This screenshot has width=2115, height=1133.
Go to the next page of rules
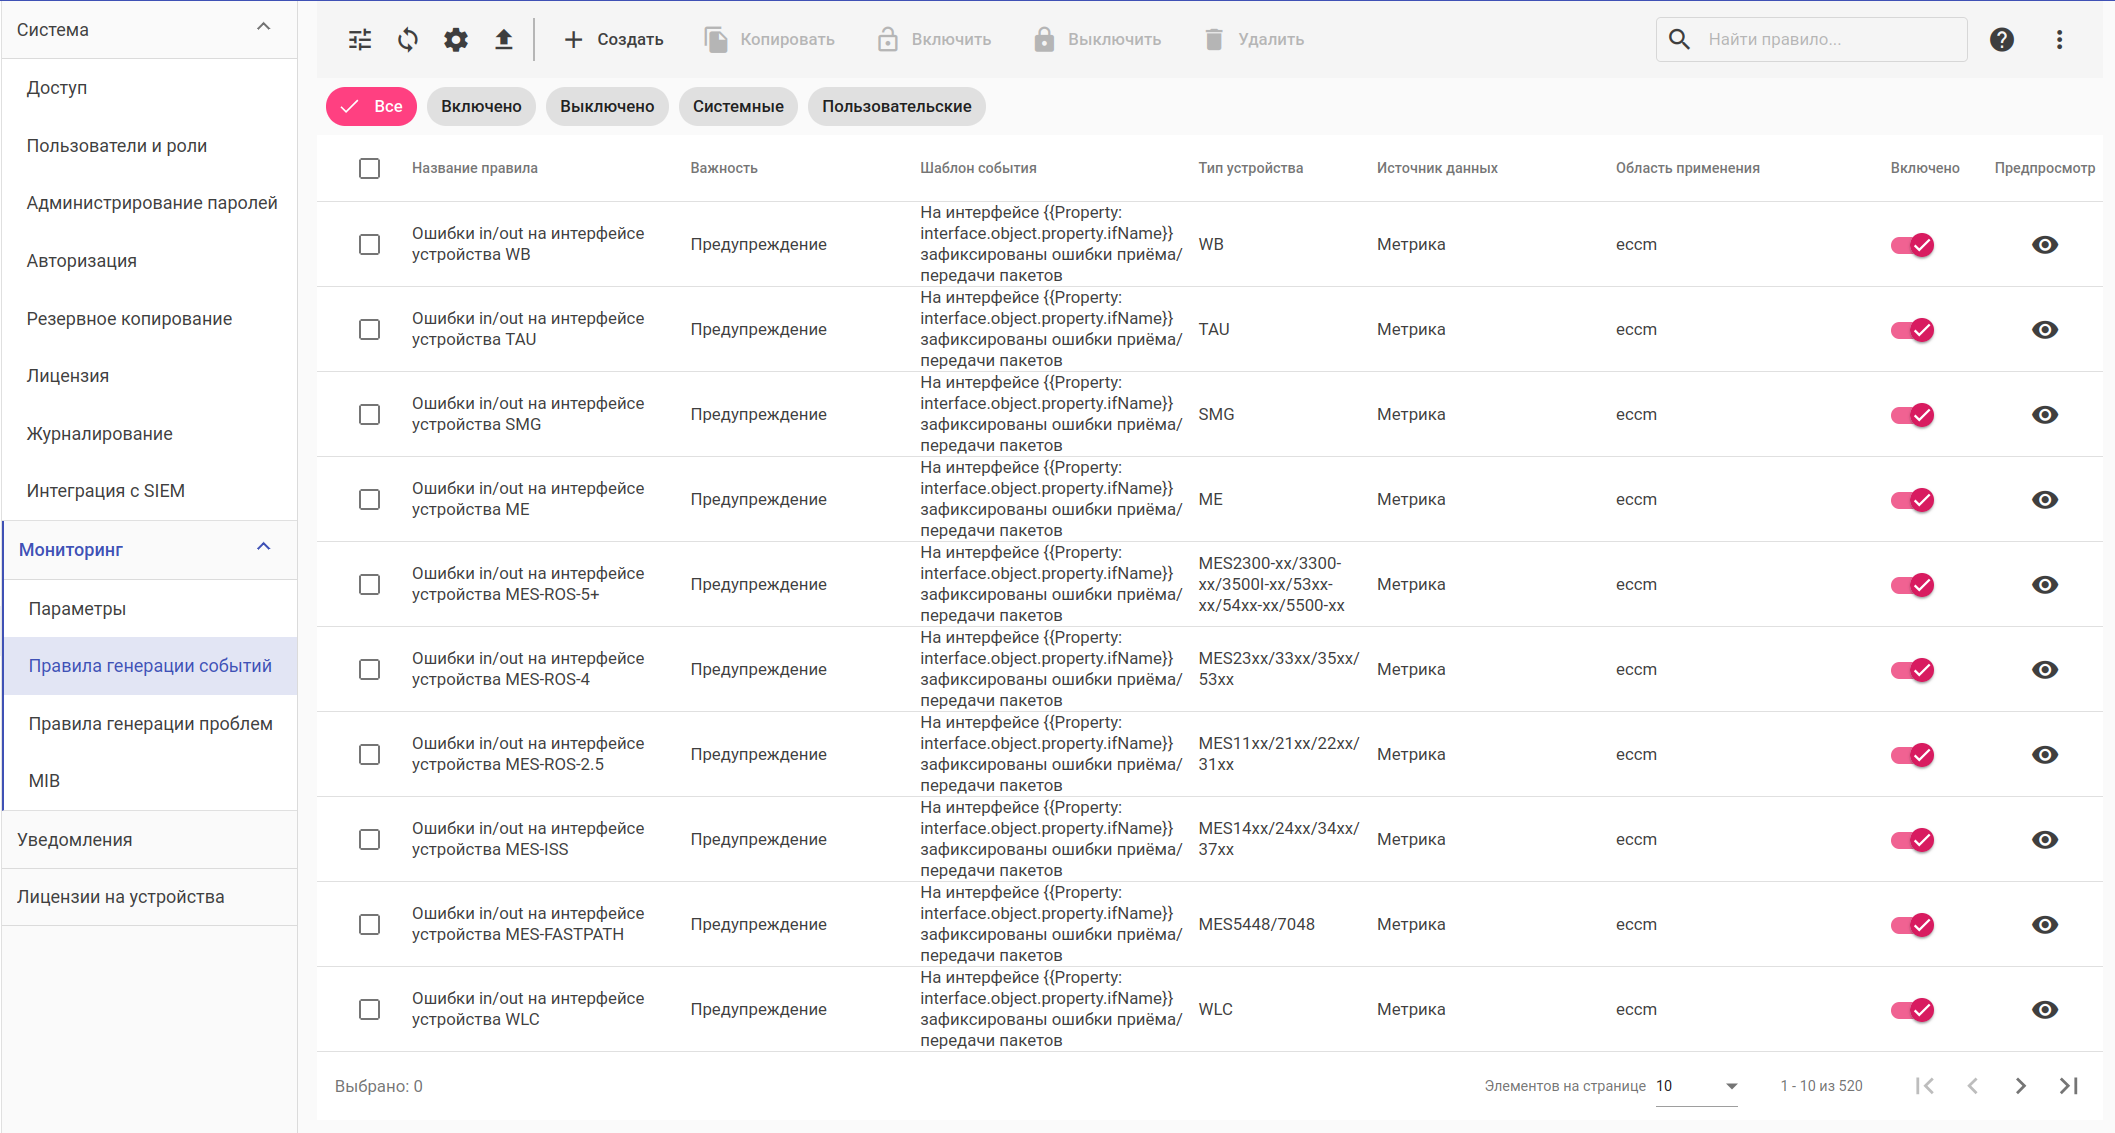(x=2020, y=1086)
